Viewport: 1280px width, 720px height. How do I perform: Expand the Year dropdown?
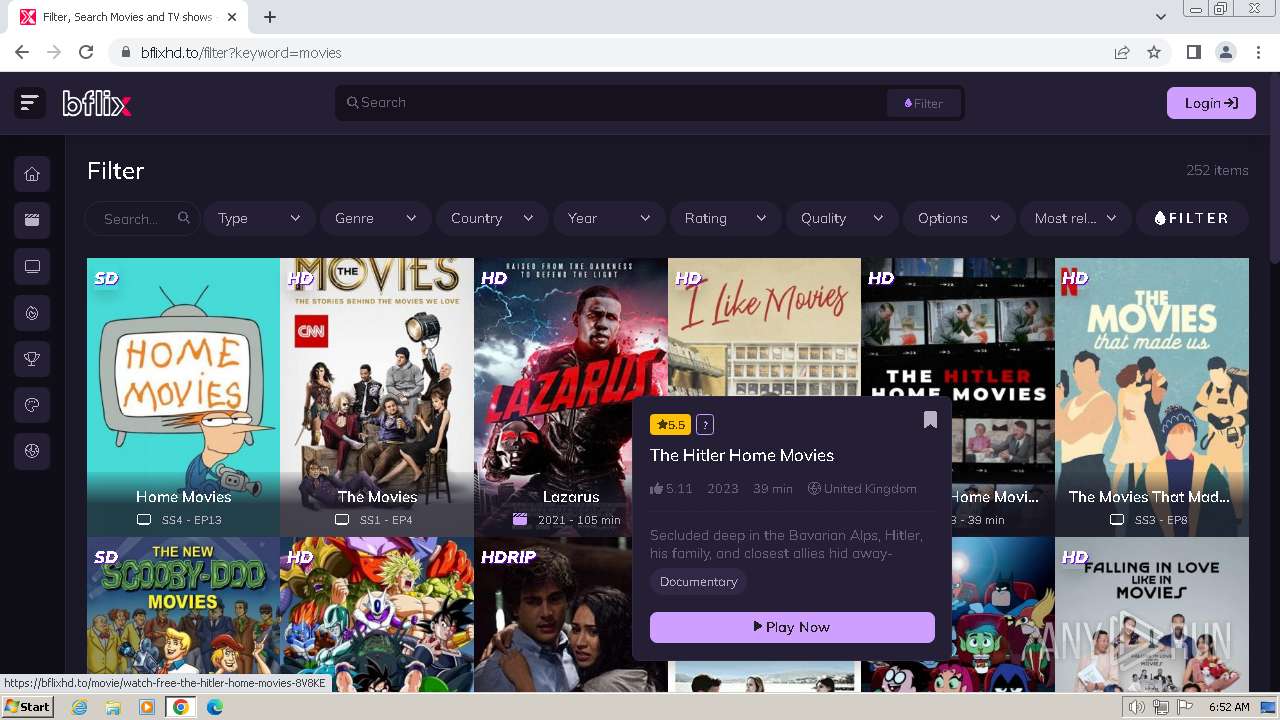coord(609,218)
